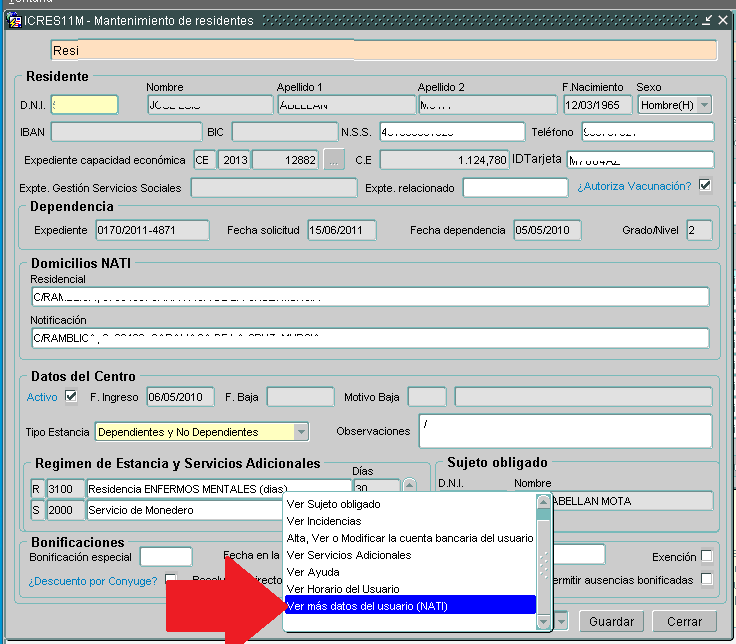Viewport: 736px width, 644px height.
Task: Click the down arrow of the dropdown list scrollbar
Action: [x=543, y=622]
